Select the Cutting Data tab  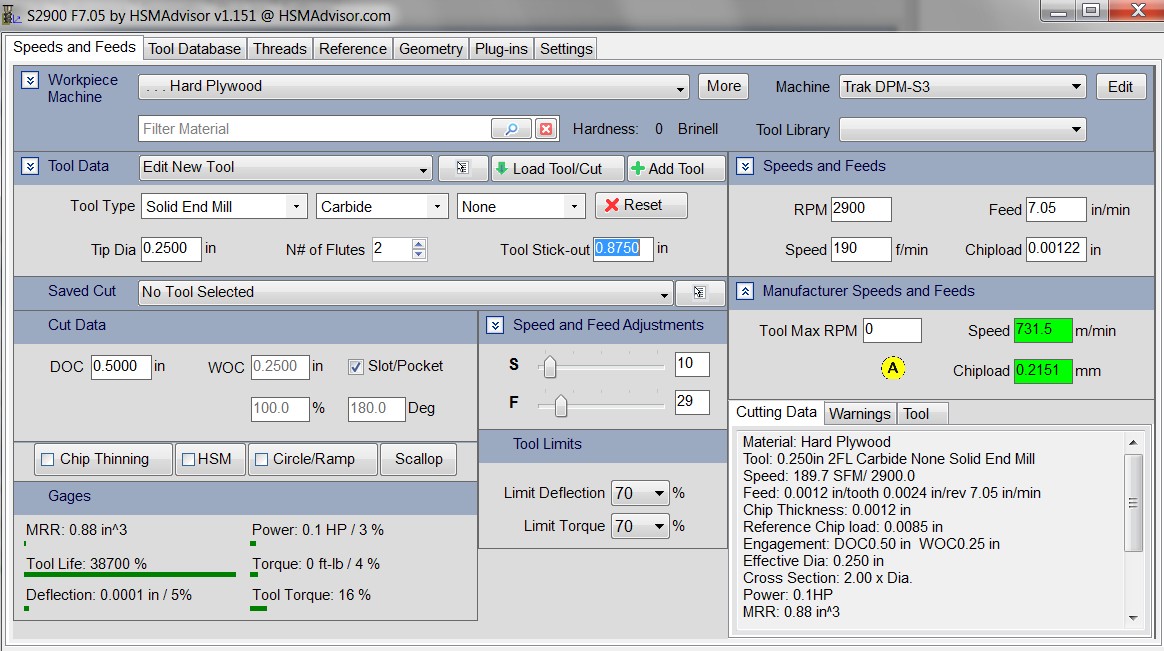coord(776,412)
